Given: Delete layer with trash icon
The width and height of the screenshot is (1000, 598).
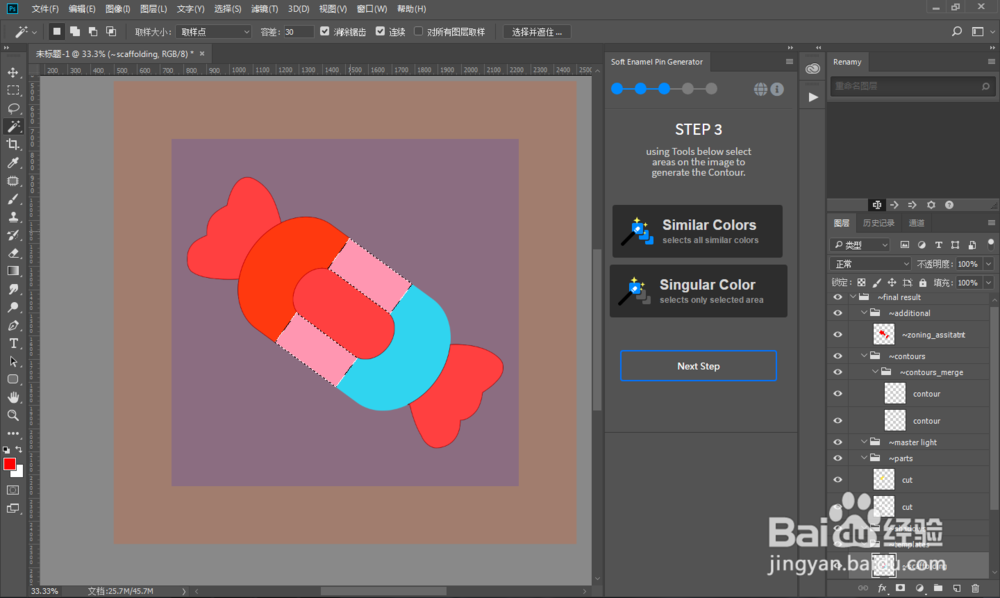Looking at the screenshot, I should click(975, 588).
